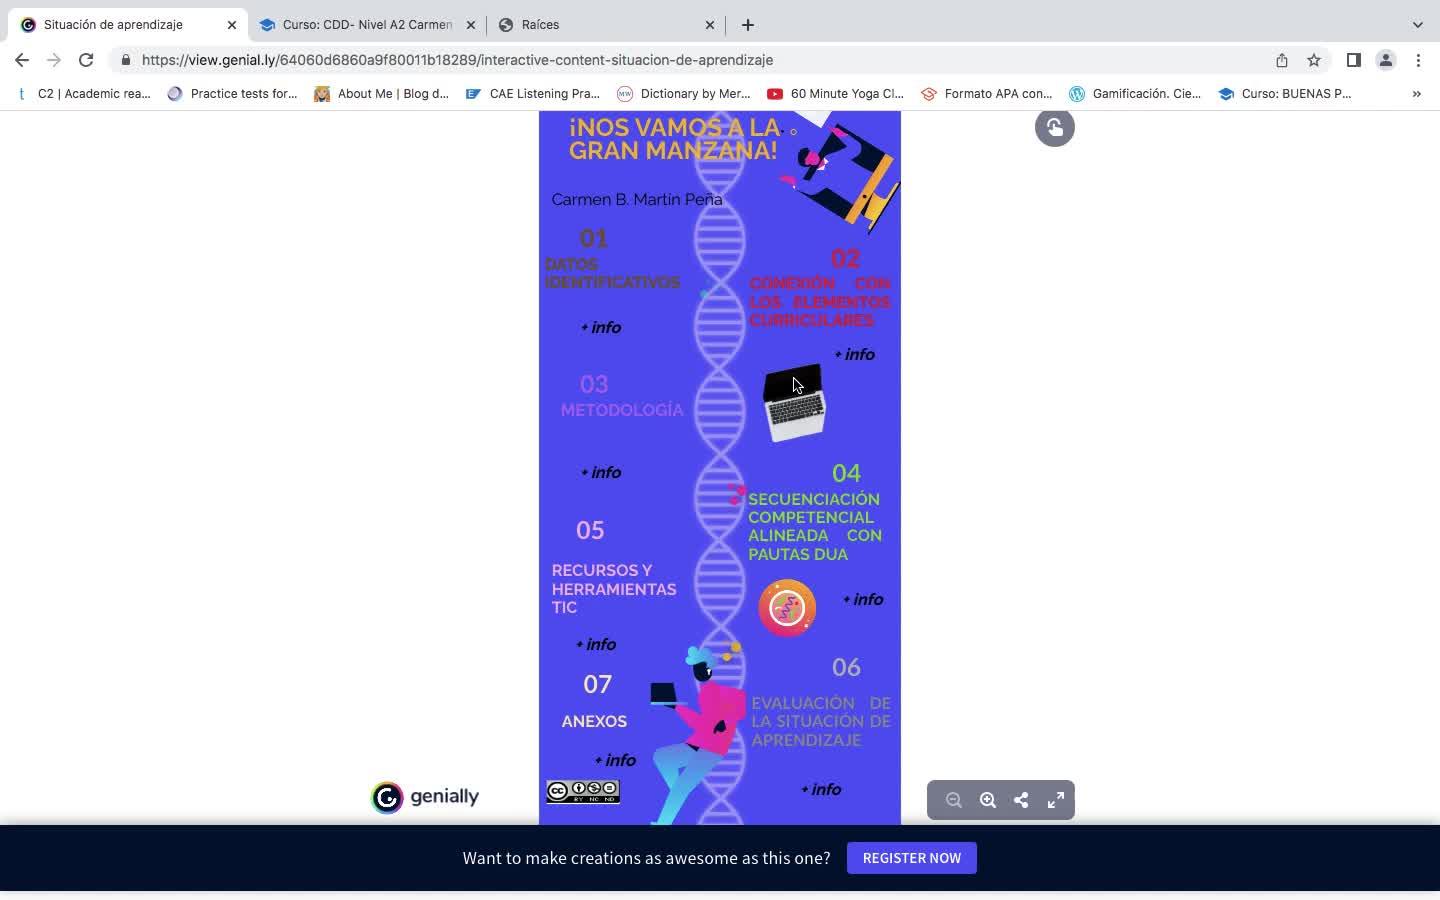Click the Creative Commons license badge
This screenshot has width=1440, height=900.
click(583, 792)
